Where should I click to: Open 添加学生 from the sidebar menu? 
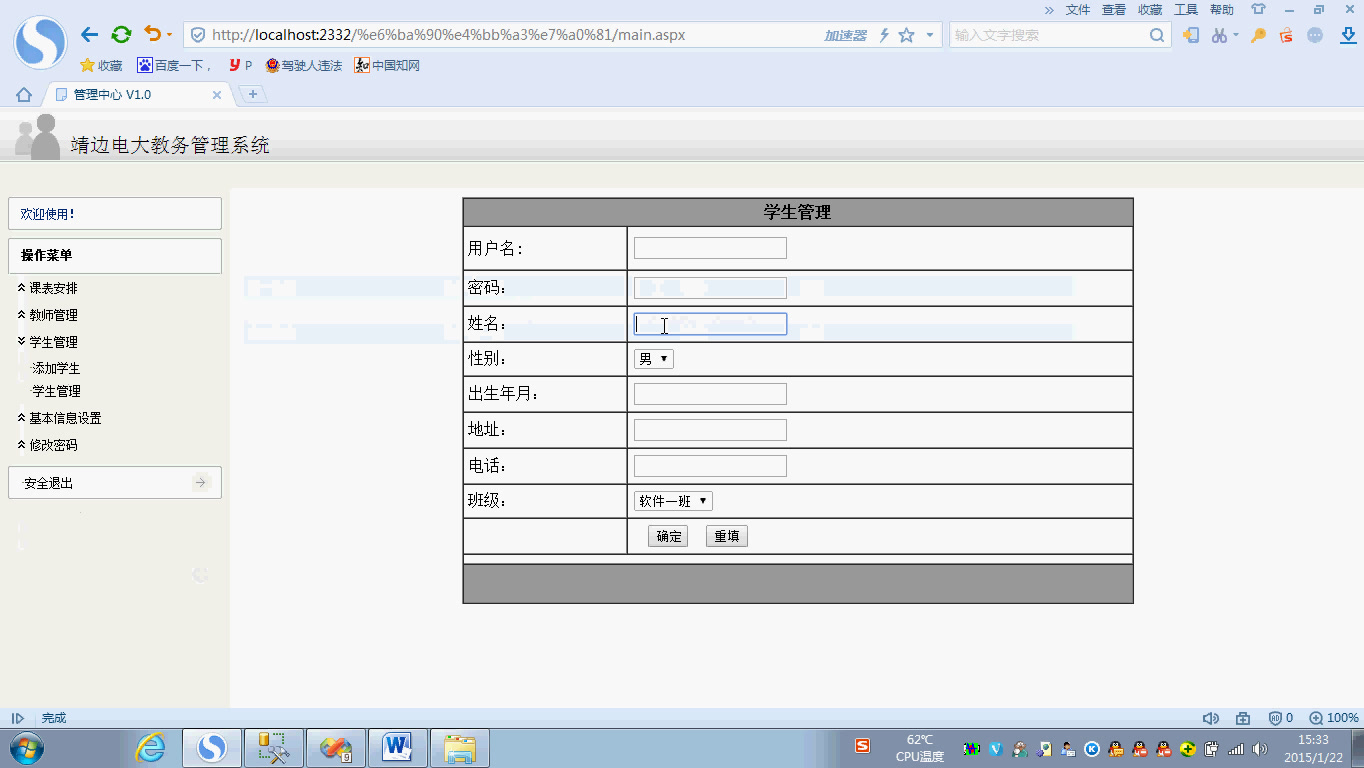coord(55,368)
